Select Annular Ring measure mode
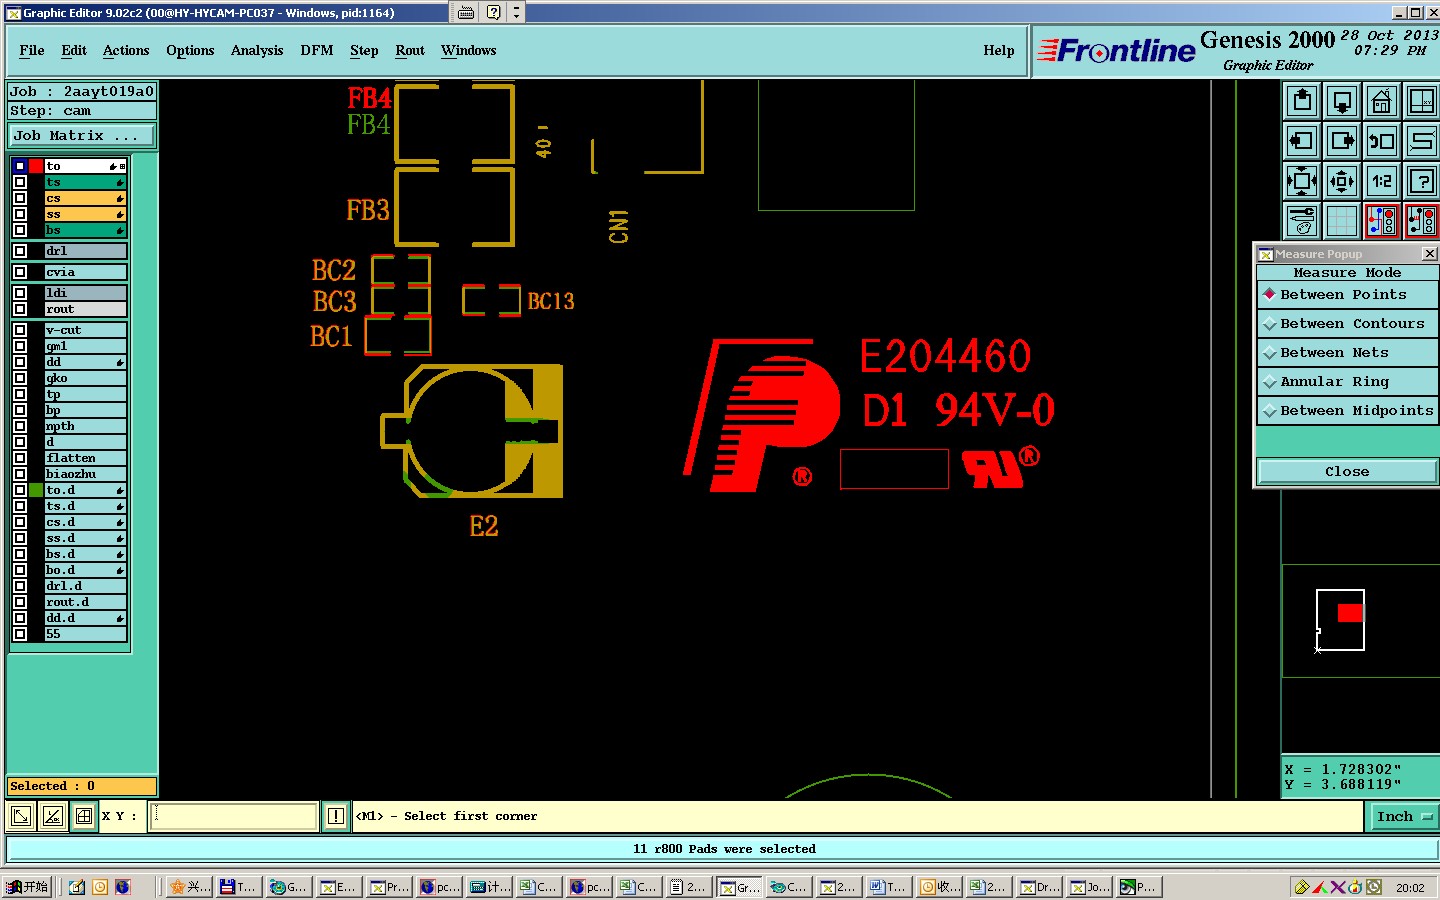Viewport: 1440px width, 900px height. [x=1347, y=382]
